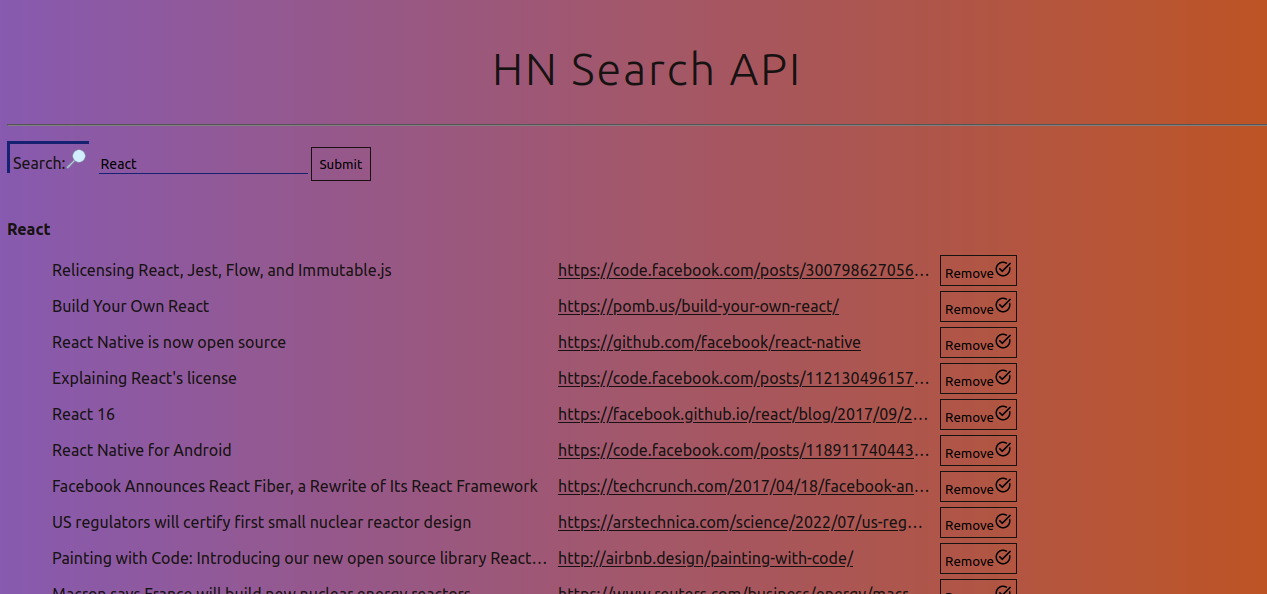Open the techcrunch.com facebook article link
The image size is (1267, 594).
tap(744, 486)
